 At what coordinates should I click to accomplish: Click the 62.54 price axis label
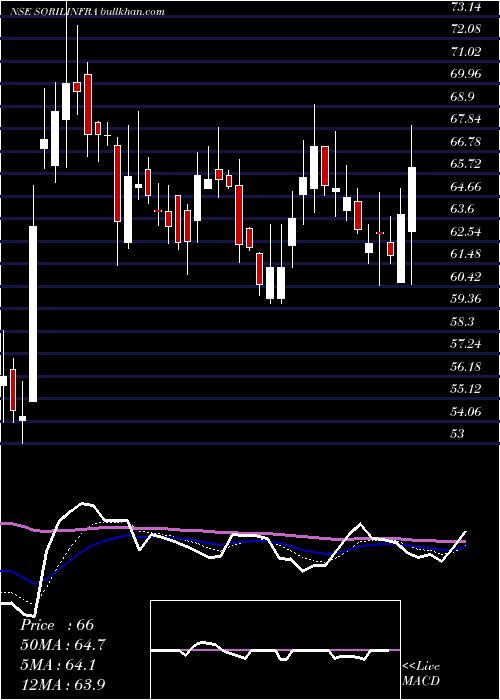coord(467,232)
